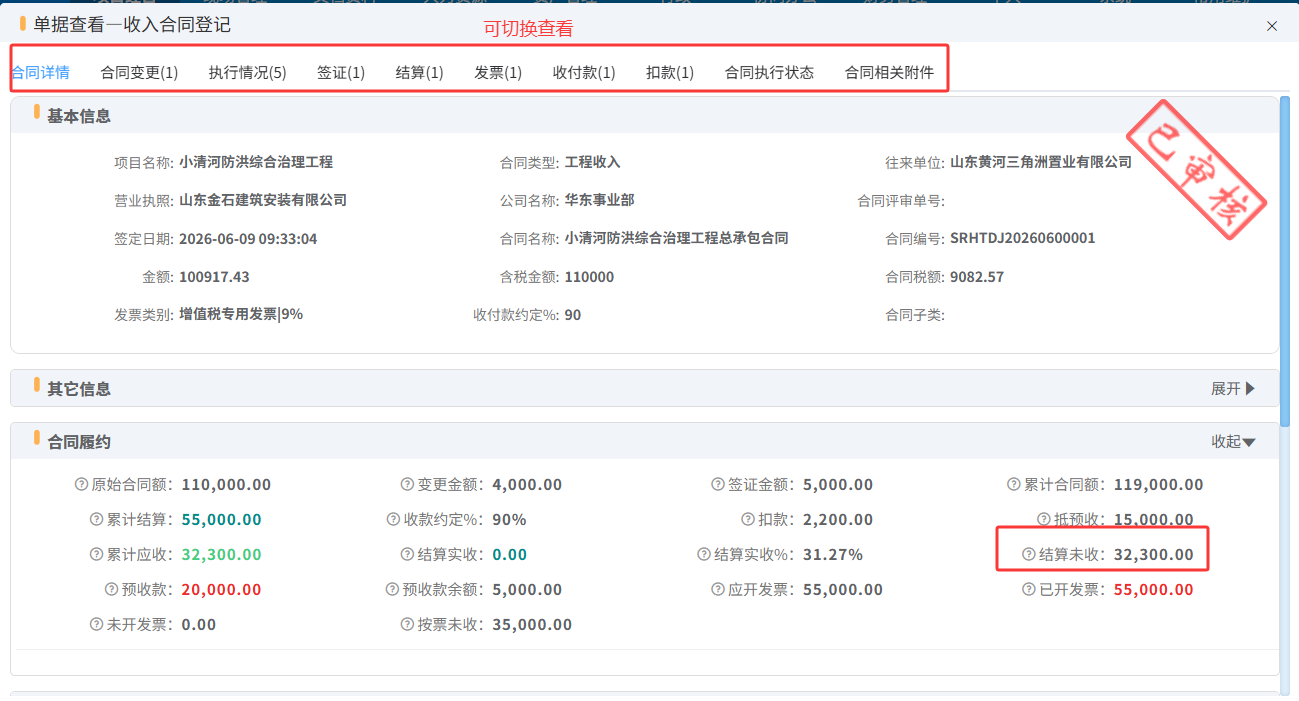1299x701 pixels.
Task: Open the 合同变更(1) tab
Action: click(x=139, y=72)
